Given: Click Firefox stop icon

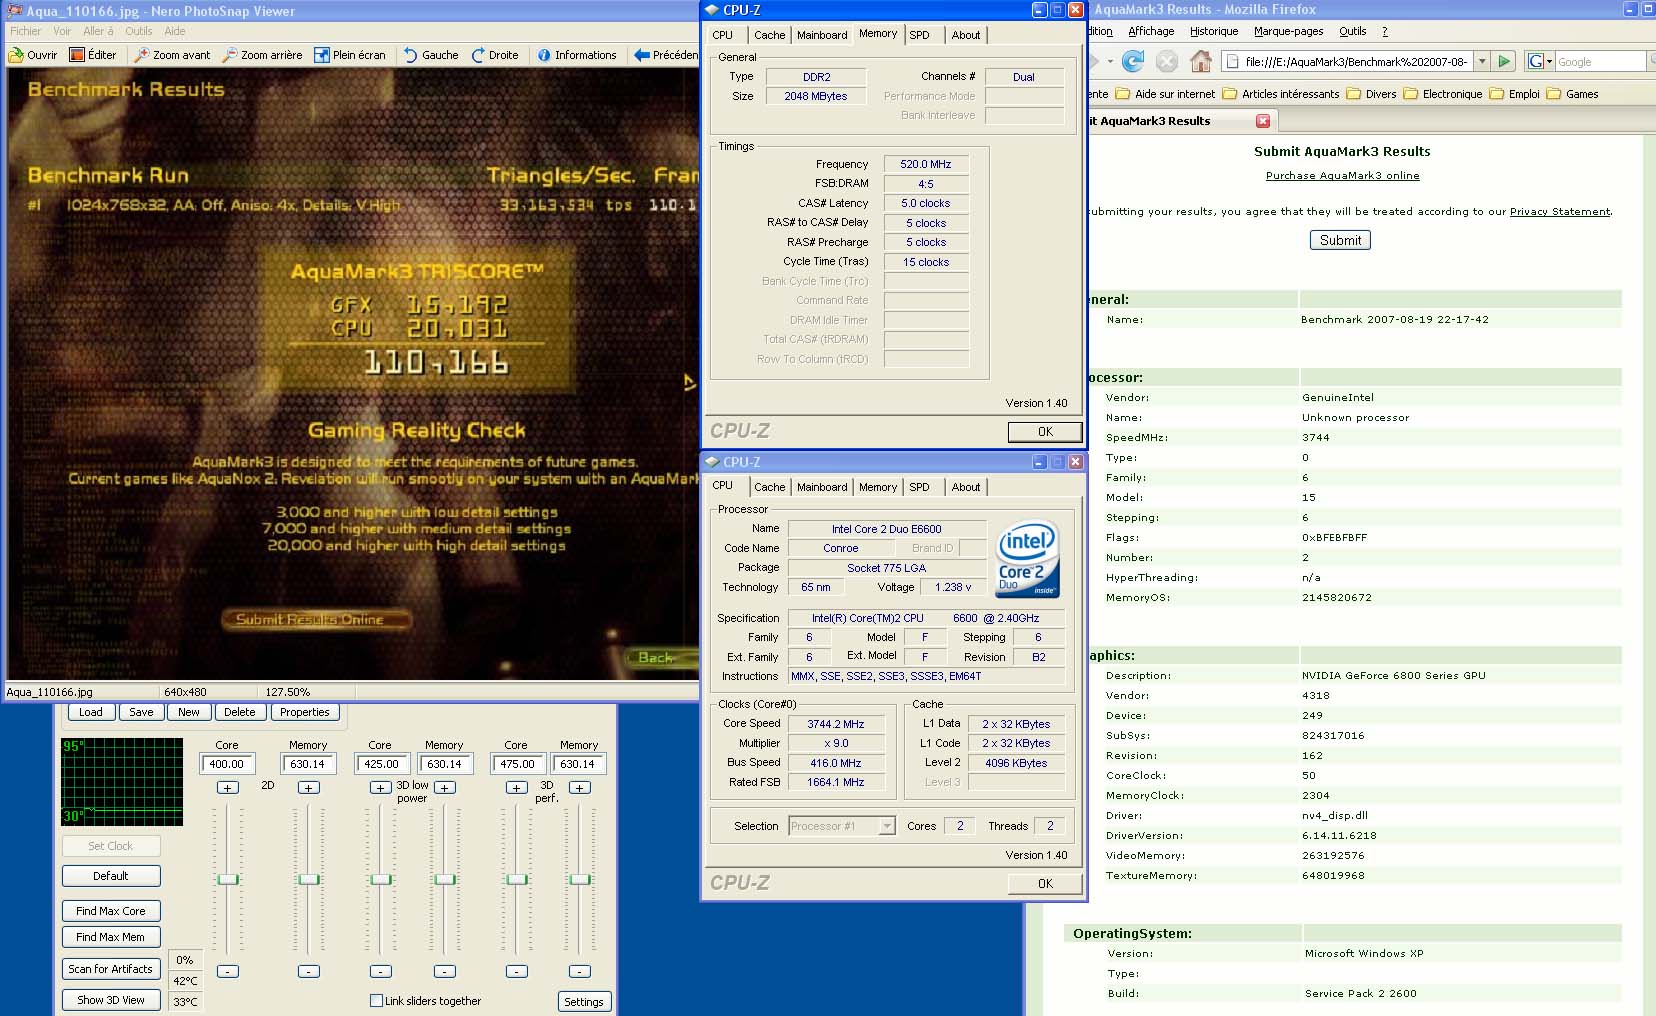Looking at the screenshot, I should [1167, 61].
